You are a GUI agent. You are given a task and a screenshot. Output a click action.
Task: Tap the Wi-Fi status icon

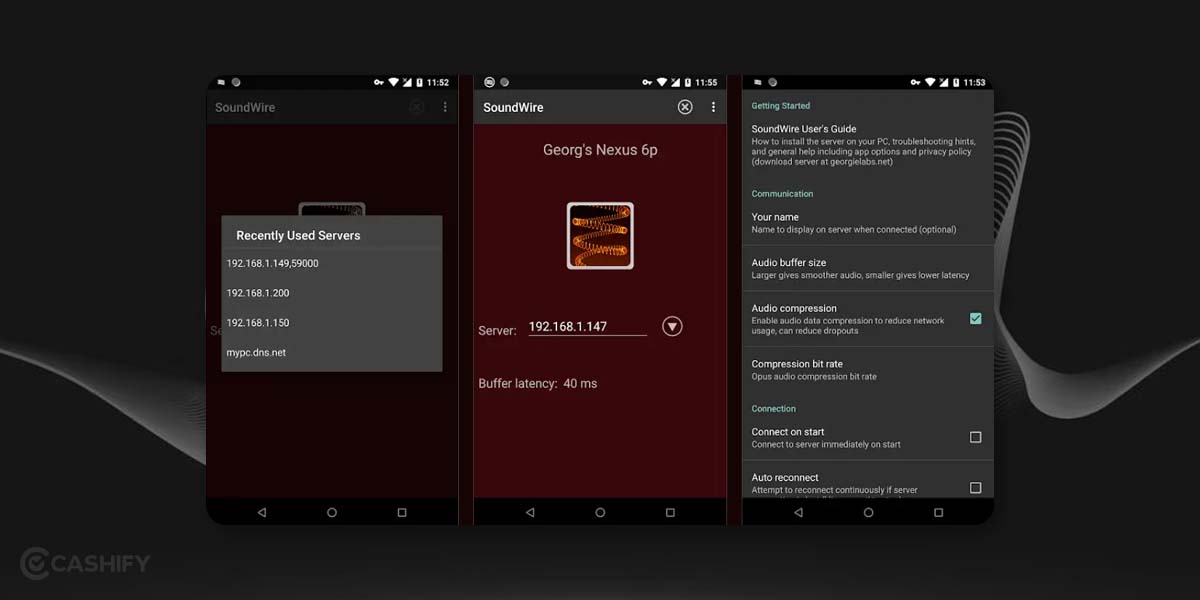click(x=661, y=82)
